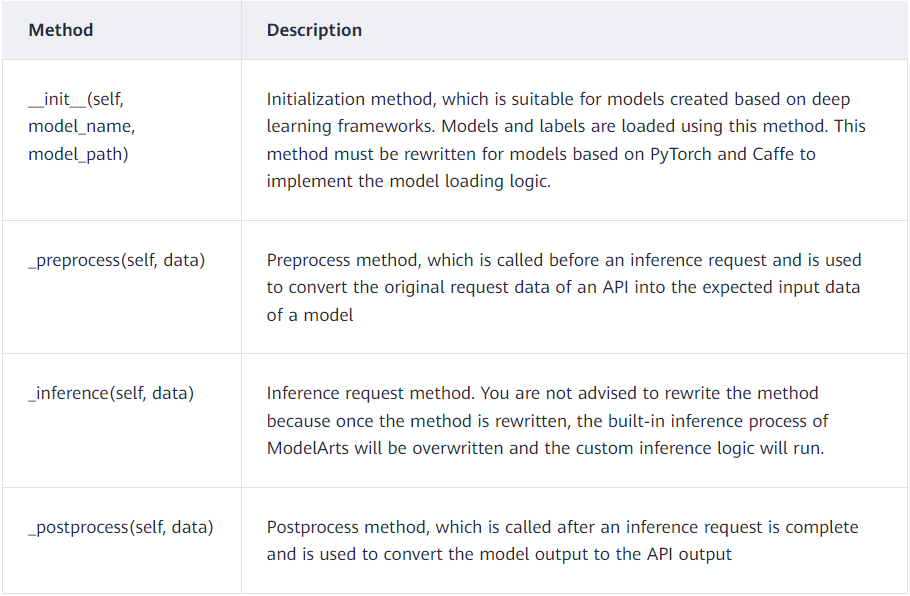Click the Postprocess method description text
910x596 pixels.
coord(562,540)
